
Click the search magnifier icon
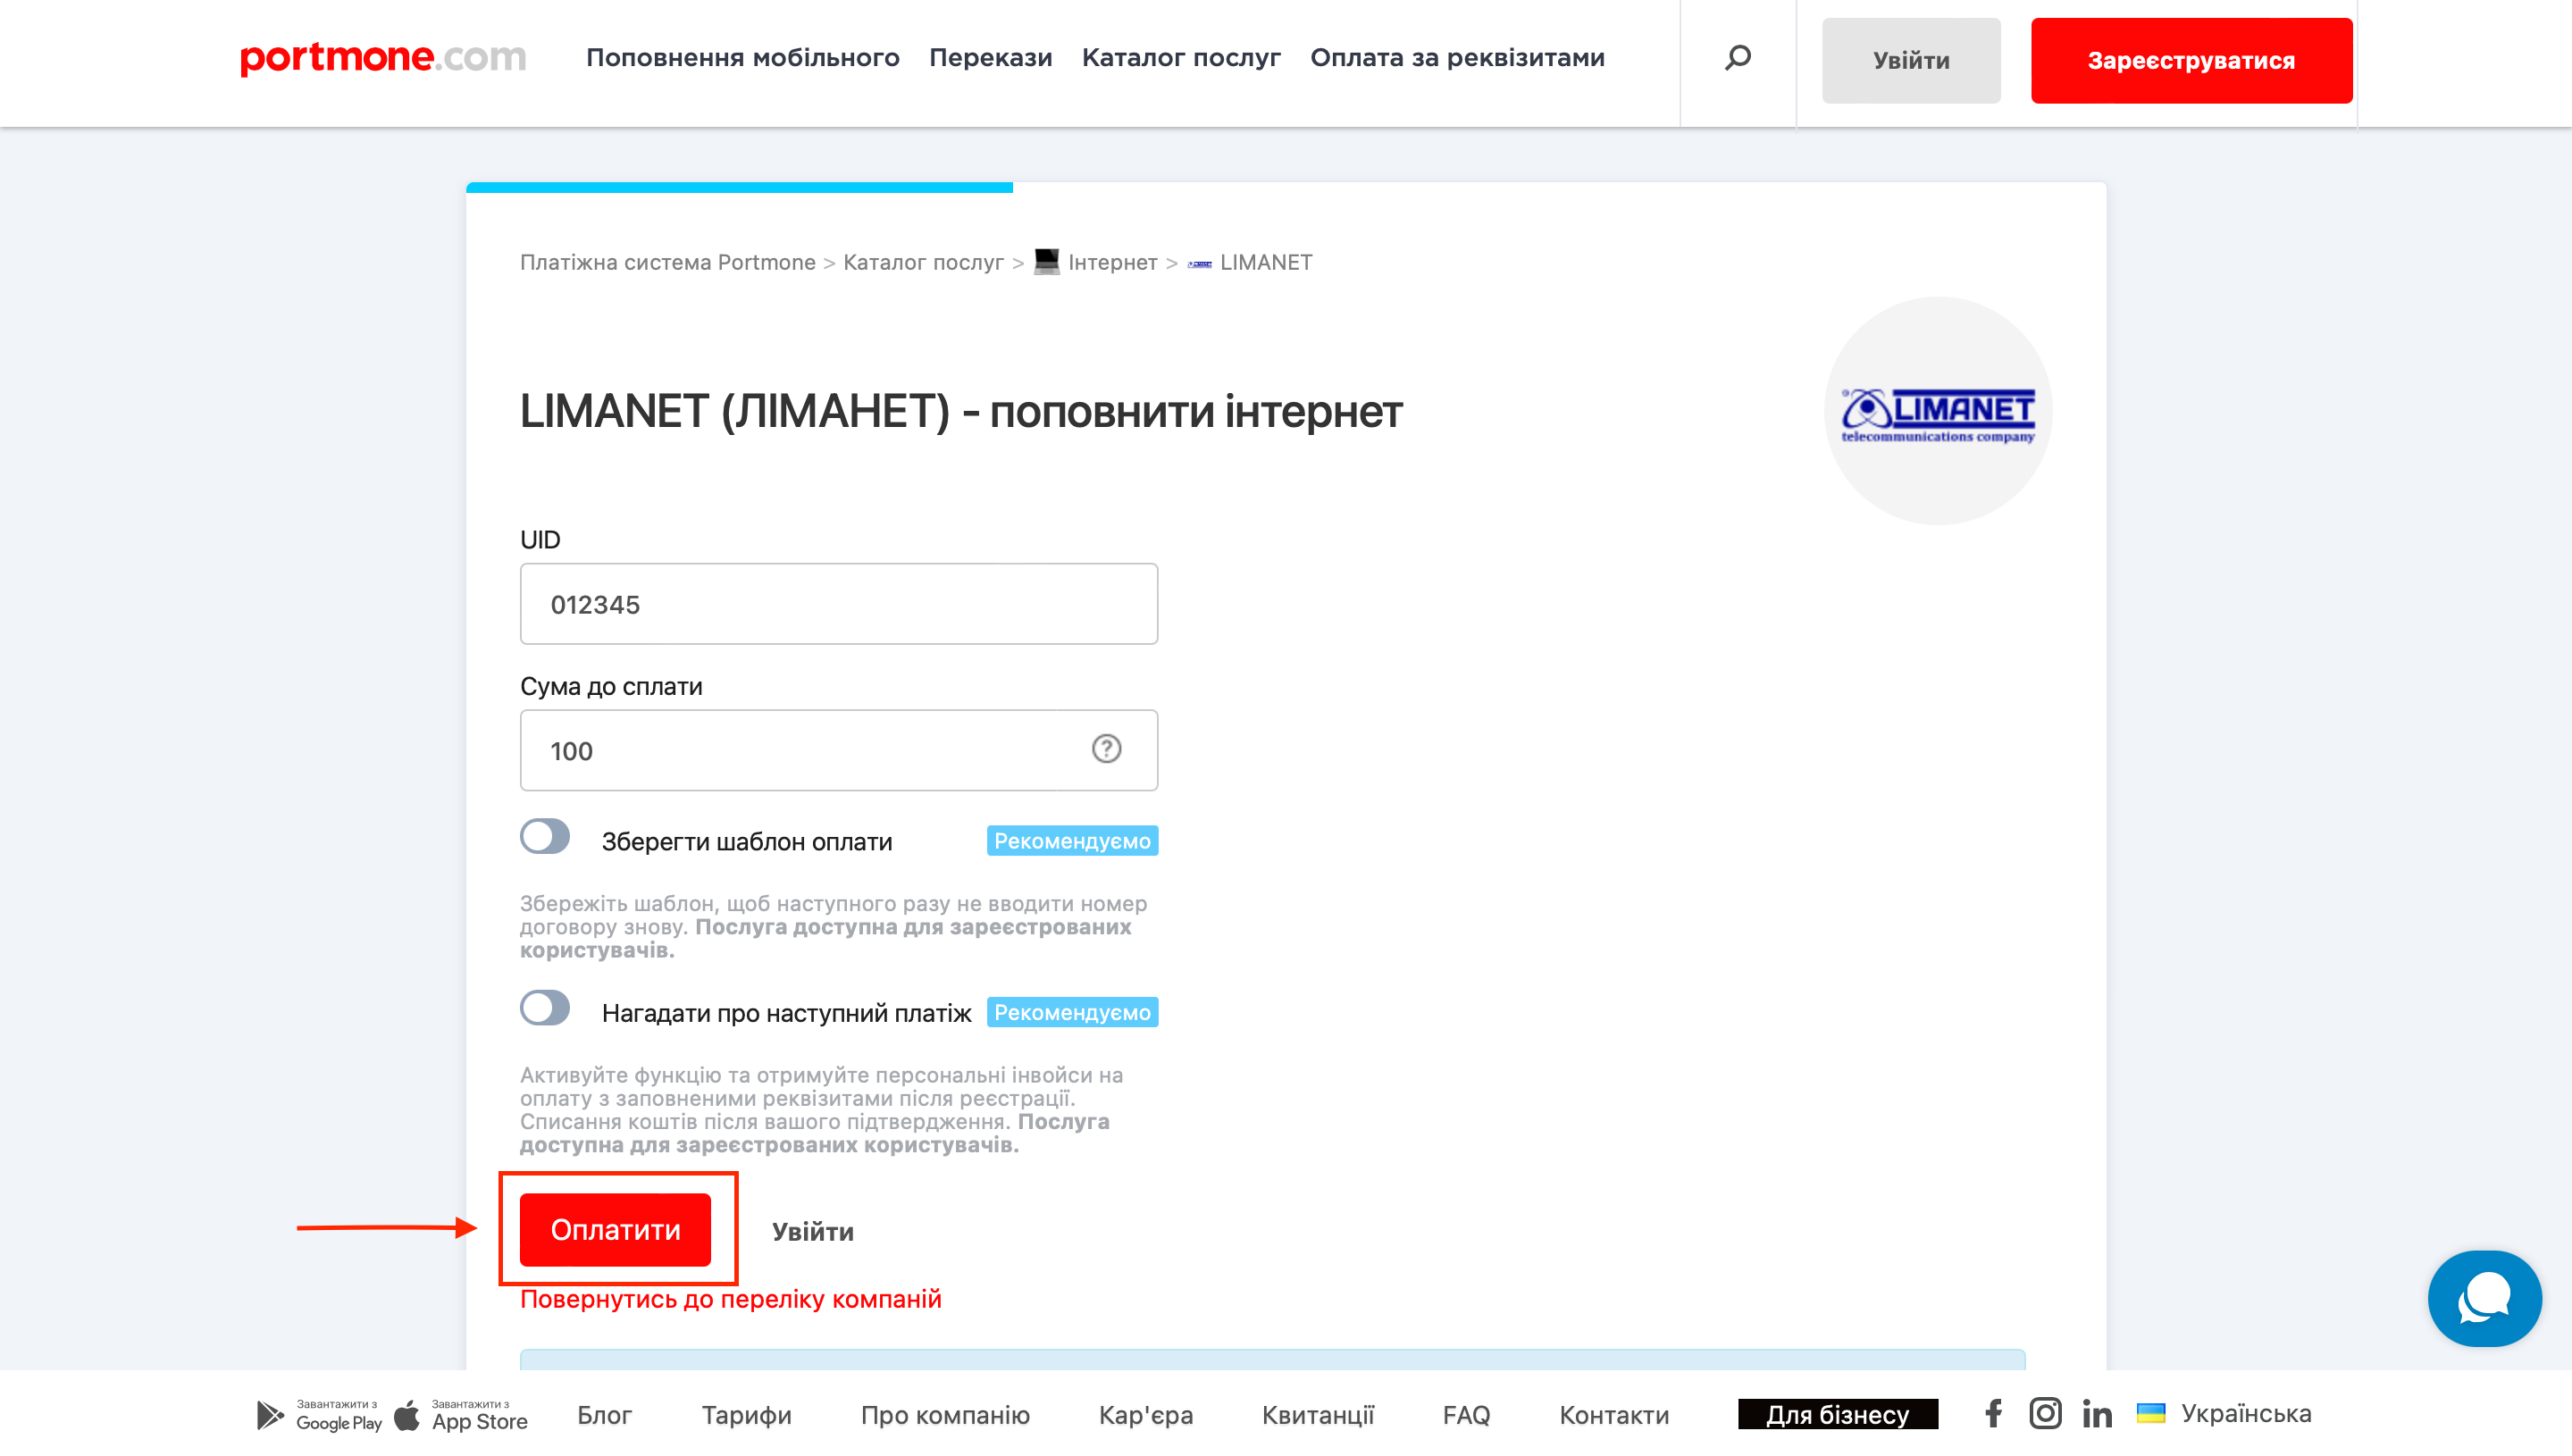(1738, 58)
